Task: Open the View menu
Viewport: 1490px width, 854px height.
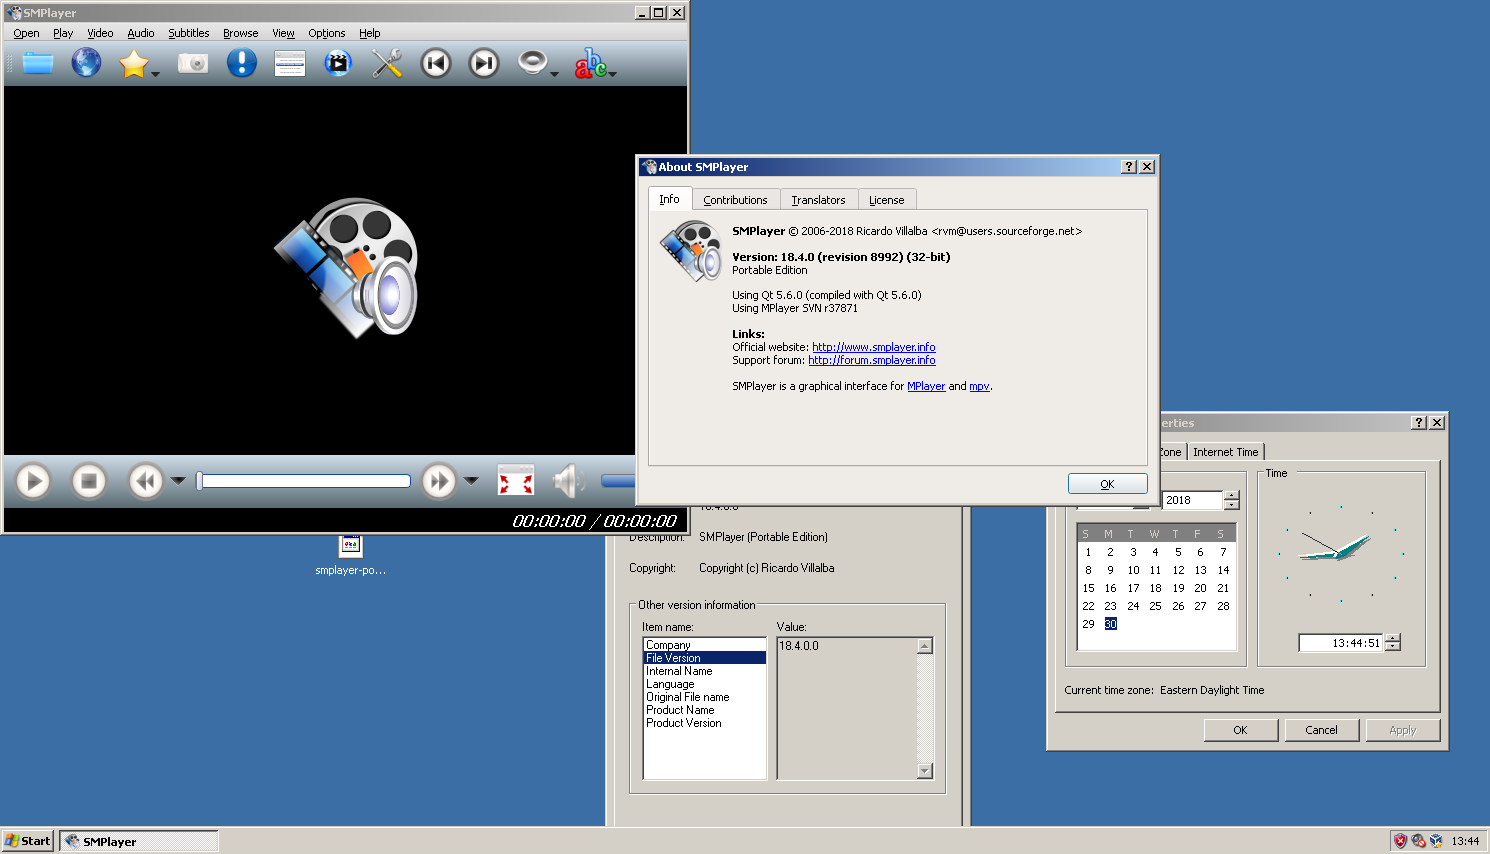Action: click(x=284, y=33)
